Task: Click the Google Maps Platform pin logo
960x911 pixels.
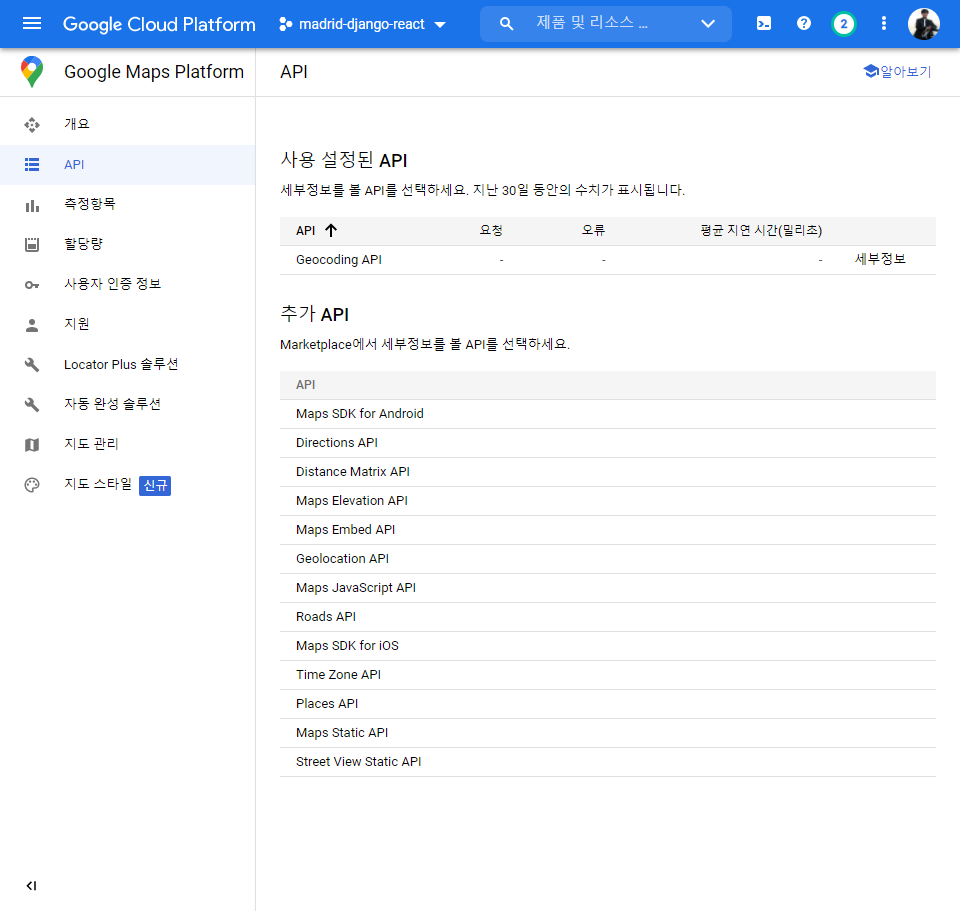Action: coord(32,72)
